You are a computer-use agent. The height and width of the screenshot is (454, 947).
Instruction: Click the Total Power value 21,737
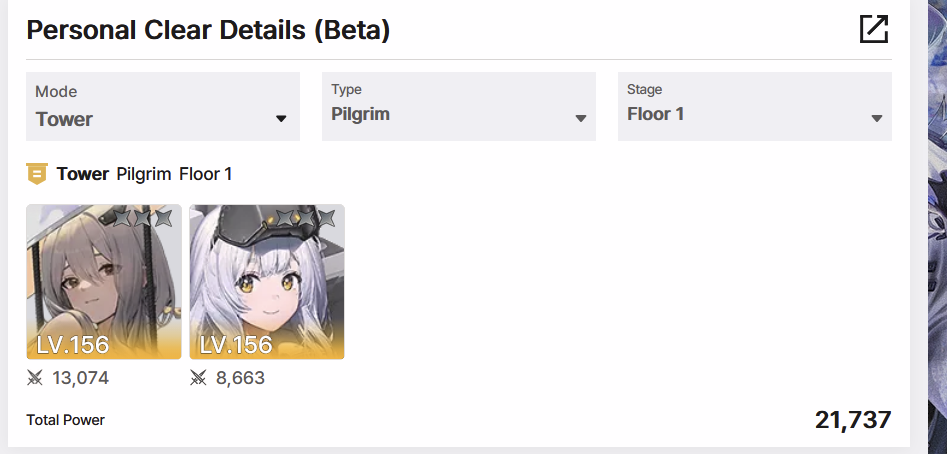pos(853,420)
